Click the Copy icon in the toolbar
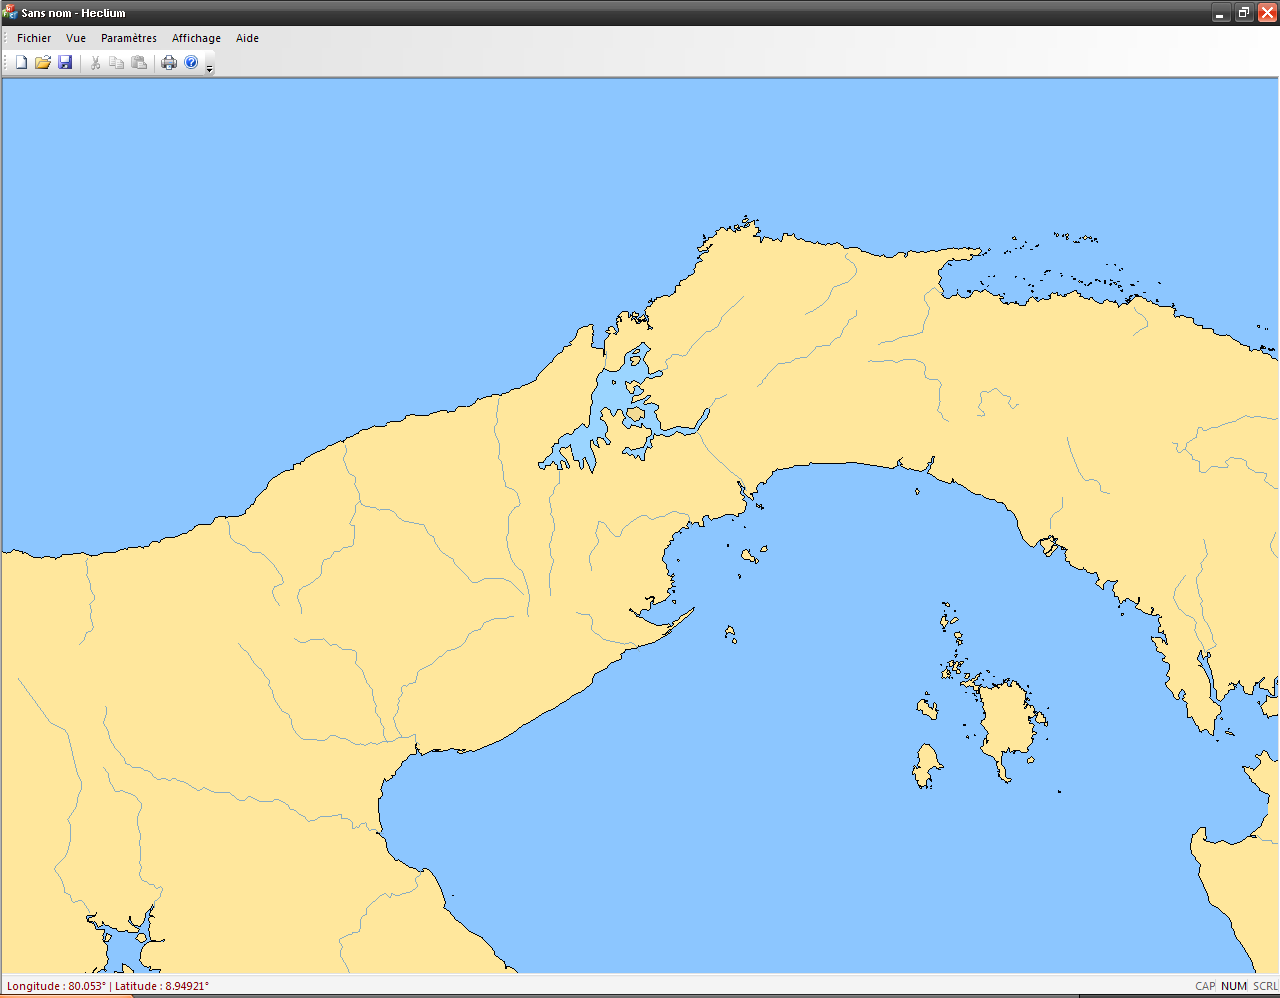 click(117, 63)
